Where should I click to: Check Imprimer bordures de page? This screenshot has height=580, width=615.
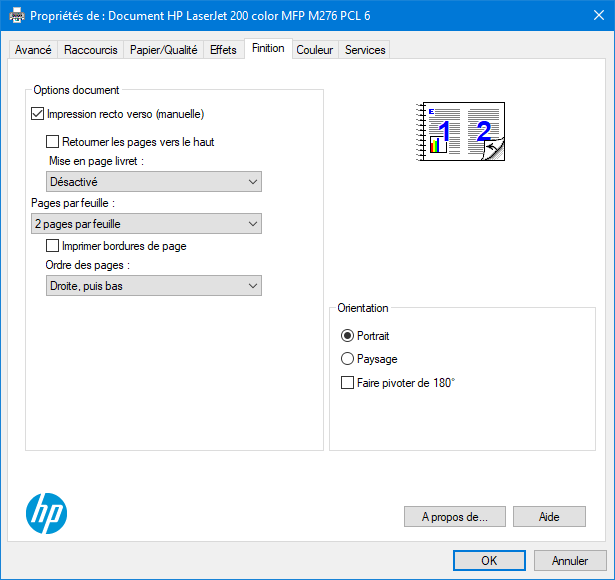(54, 246)
